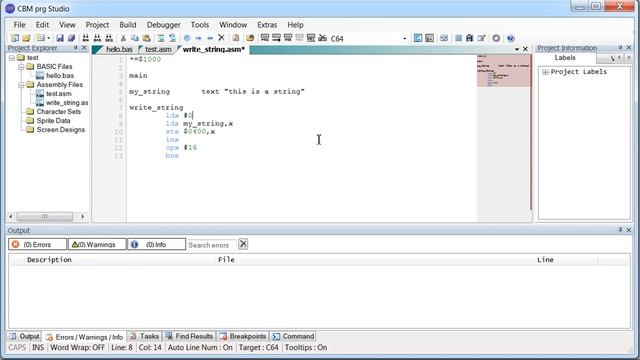
Task: Toggle the (0) Errors filter button
Action: (37, 244)
